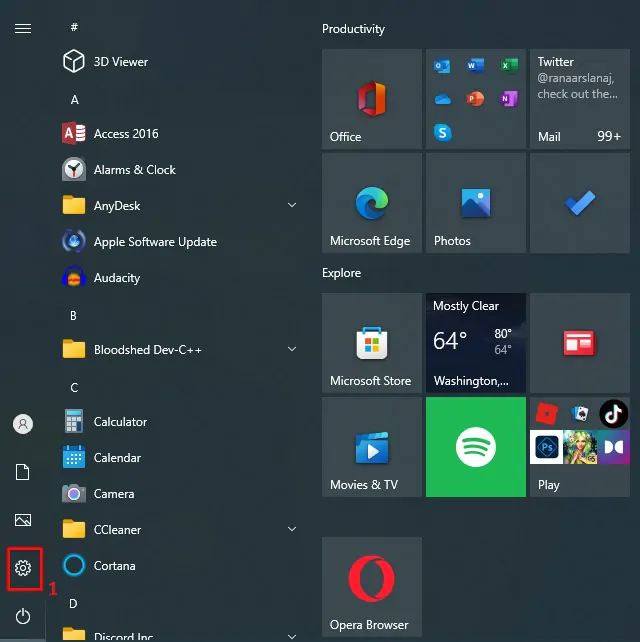Click the user account icon
Screen dimensions: 640x642
pyautogui.click(x=23, y=424)
